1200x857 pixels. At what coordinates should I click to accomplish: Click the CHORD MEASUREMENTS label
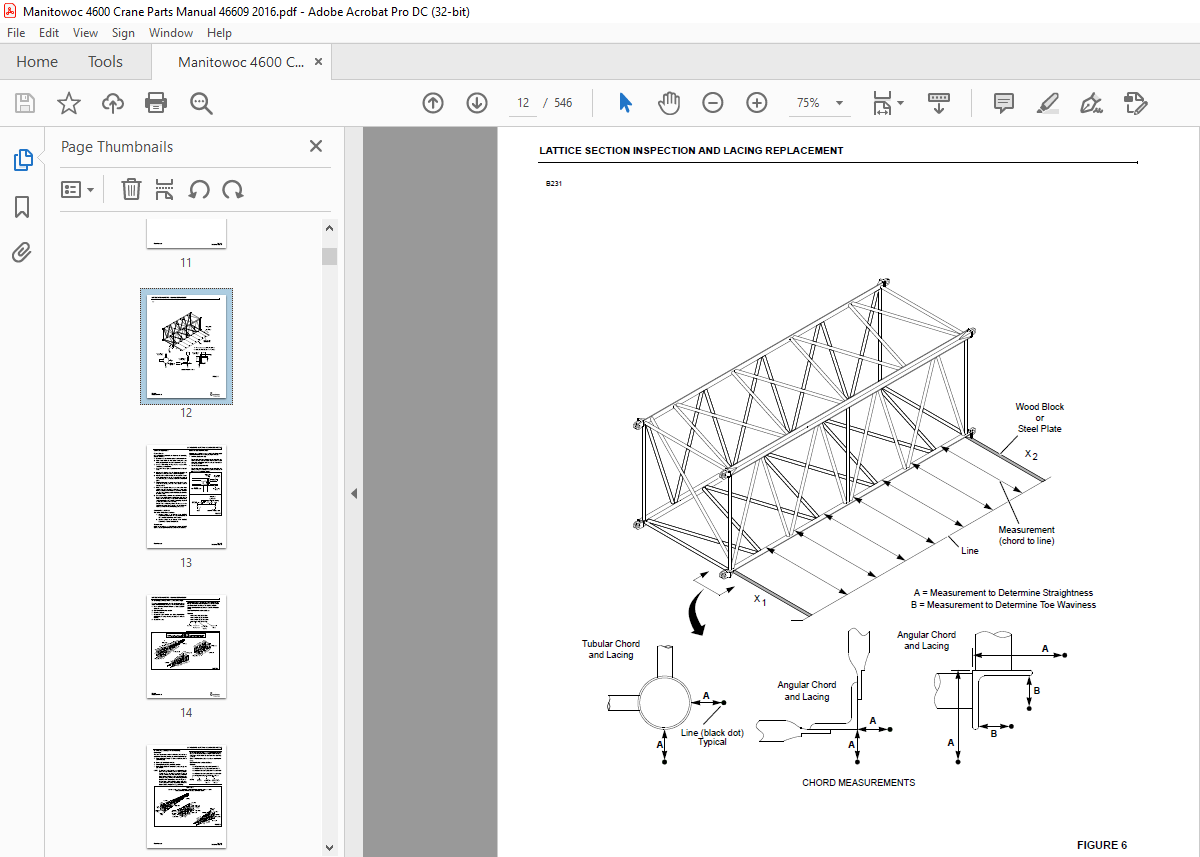click(858, 782)
